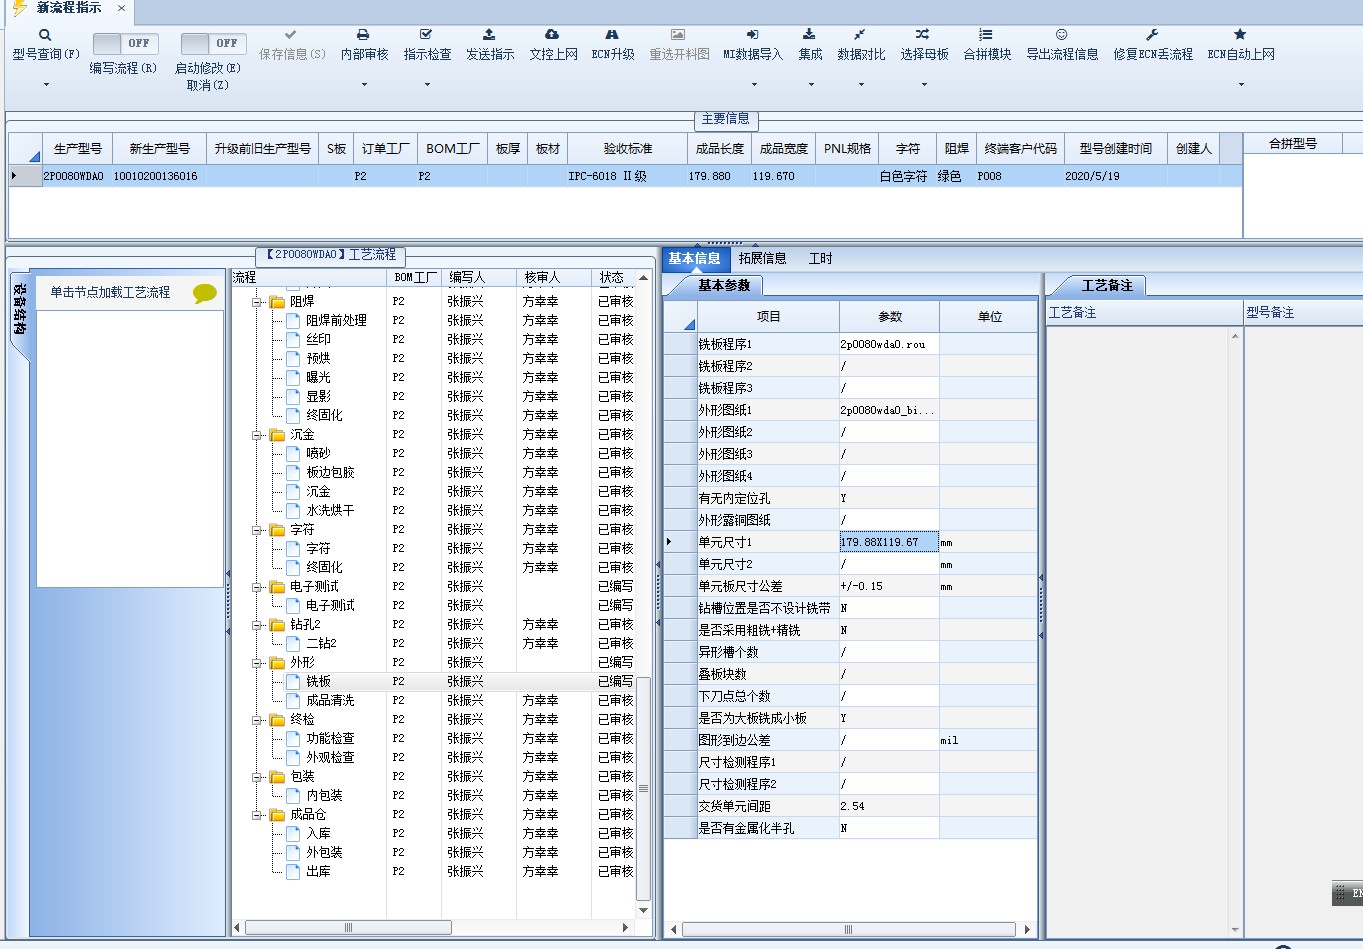Edit the 单元尺寸1 value field
This screenshot has height=949, width=1363.
(888, 542)
